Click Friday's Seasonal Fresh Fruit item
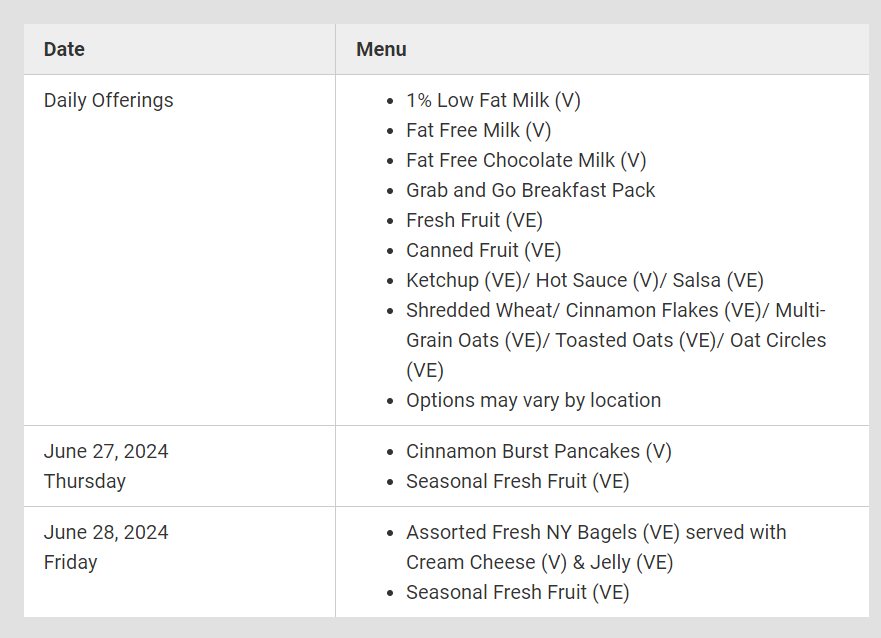 pyautogui.click(x=517, y=593)
